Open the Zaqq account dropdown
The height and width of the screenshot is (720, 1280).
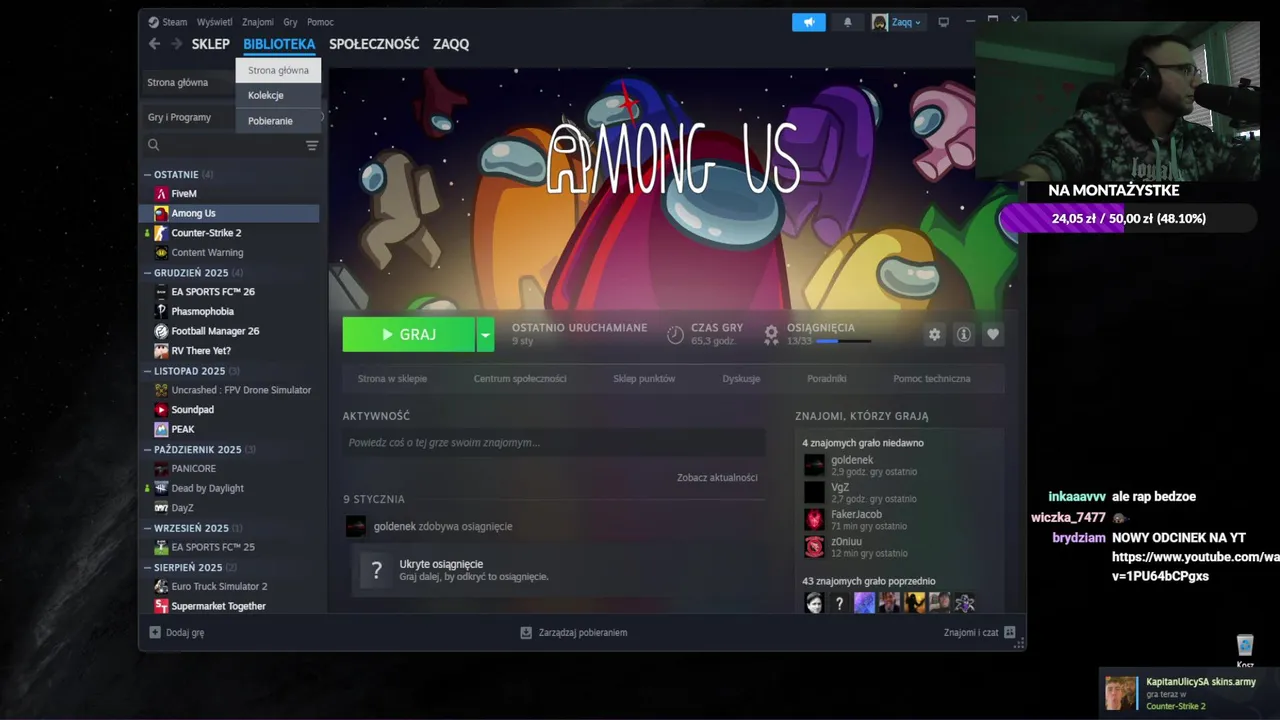897,22
